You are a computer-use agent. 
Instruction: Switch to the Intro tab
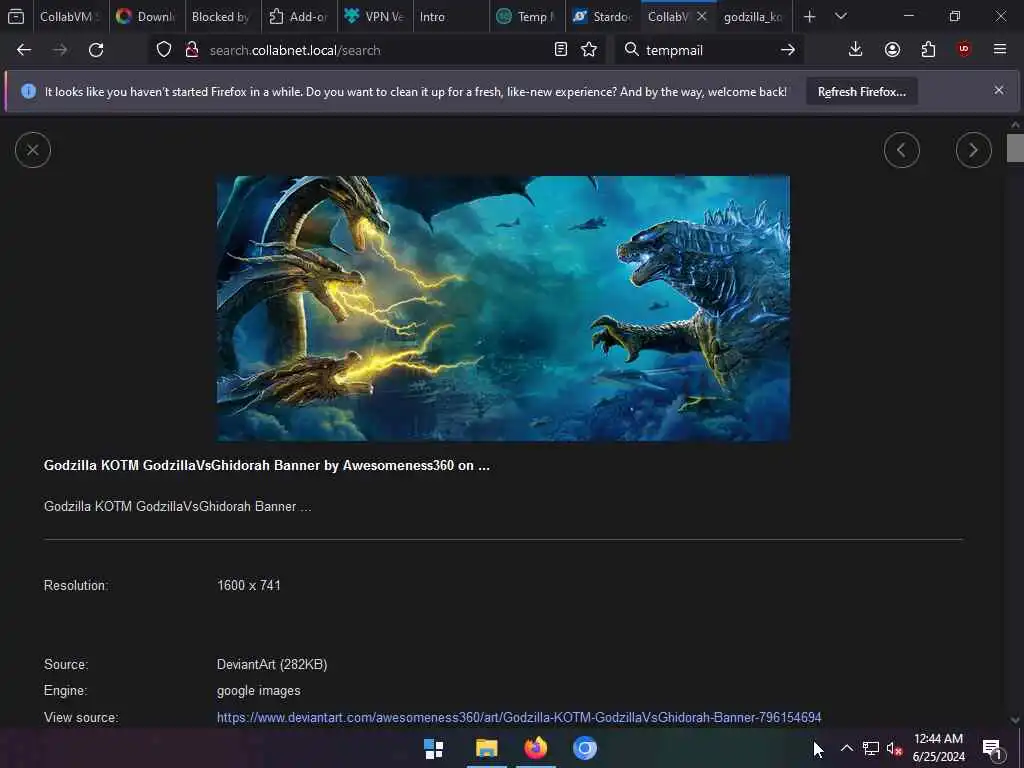(451, 17)
